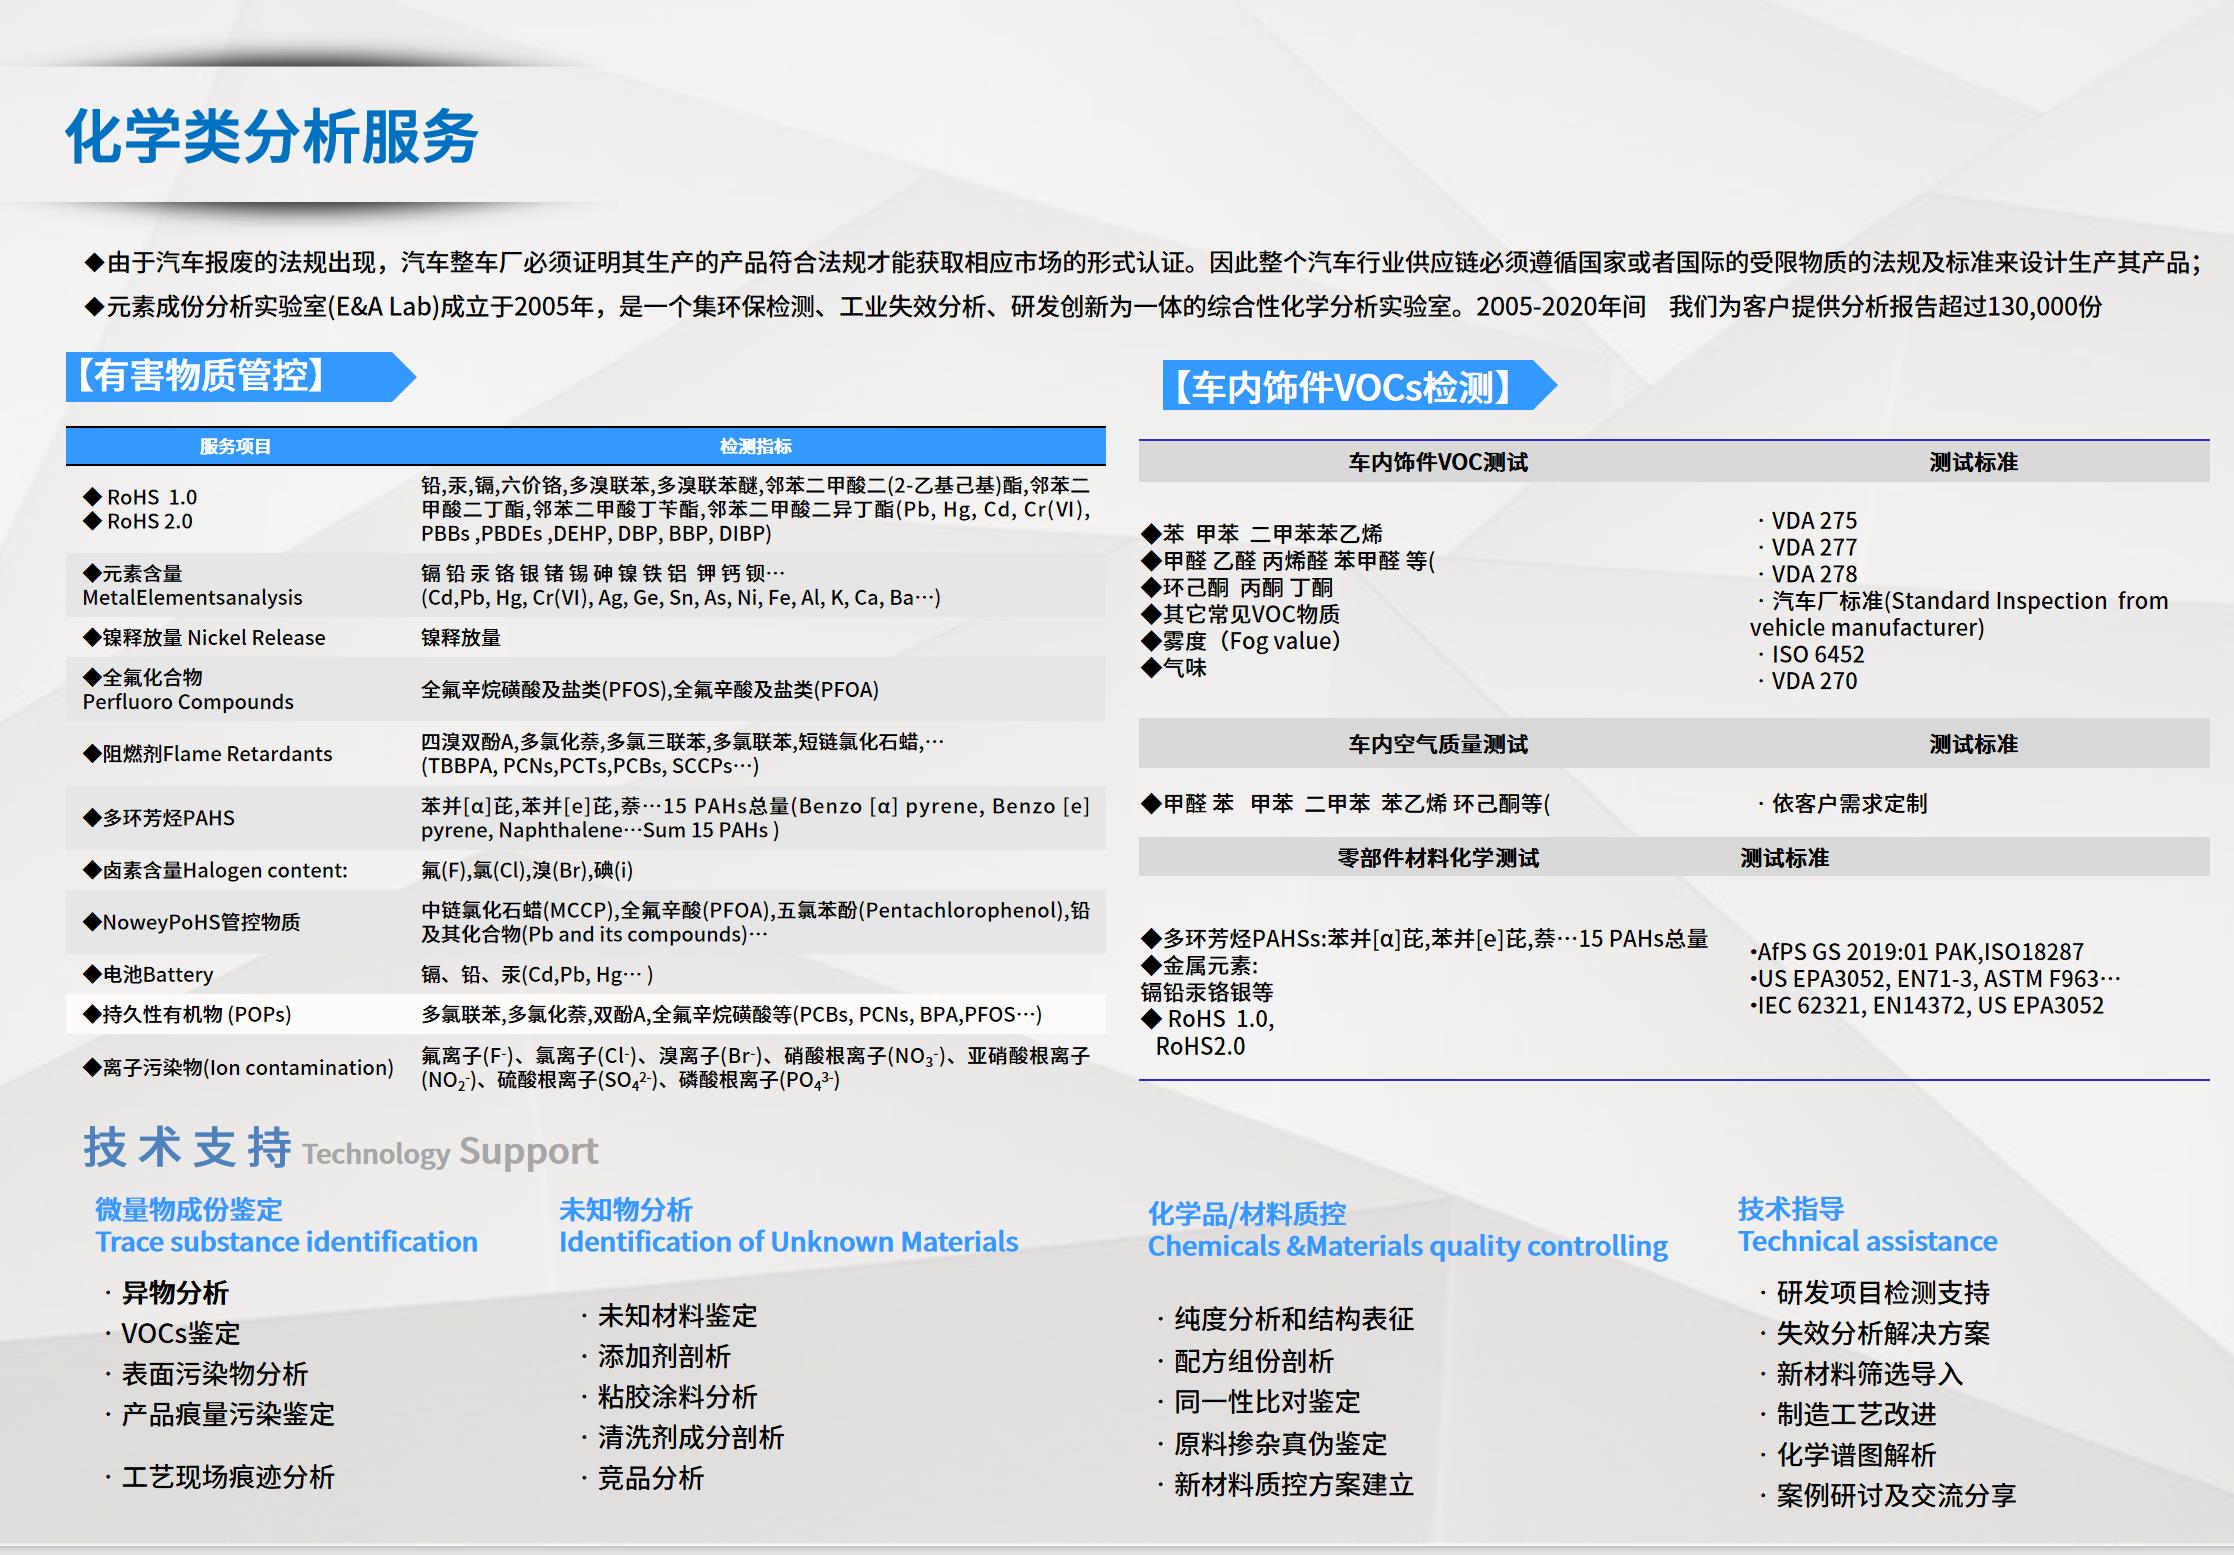Click the 添加剂剖析 bullet
The width and height of the screenshot is (2234, 1555).
point(655,1357)
